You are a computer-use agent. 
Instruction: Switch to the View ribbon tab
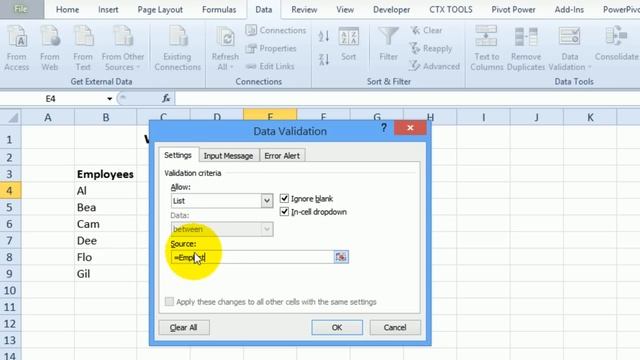click(345, 9)
